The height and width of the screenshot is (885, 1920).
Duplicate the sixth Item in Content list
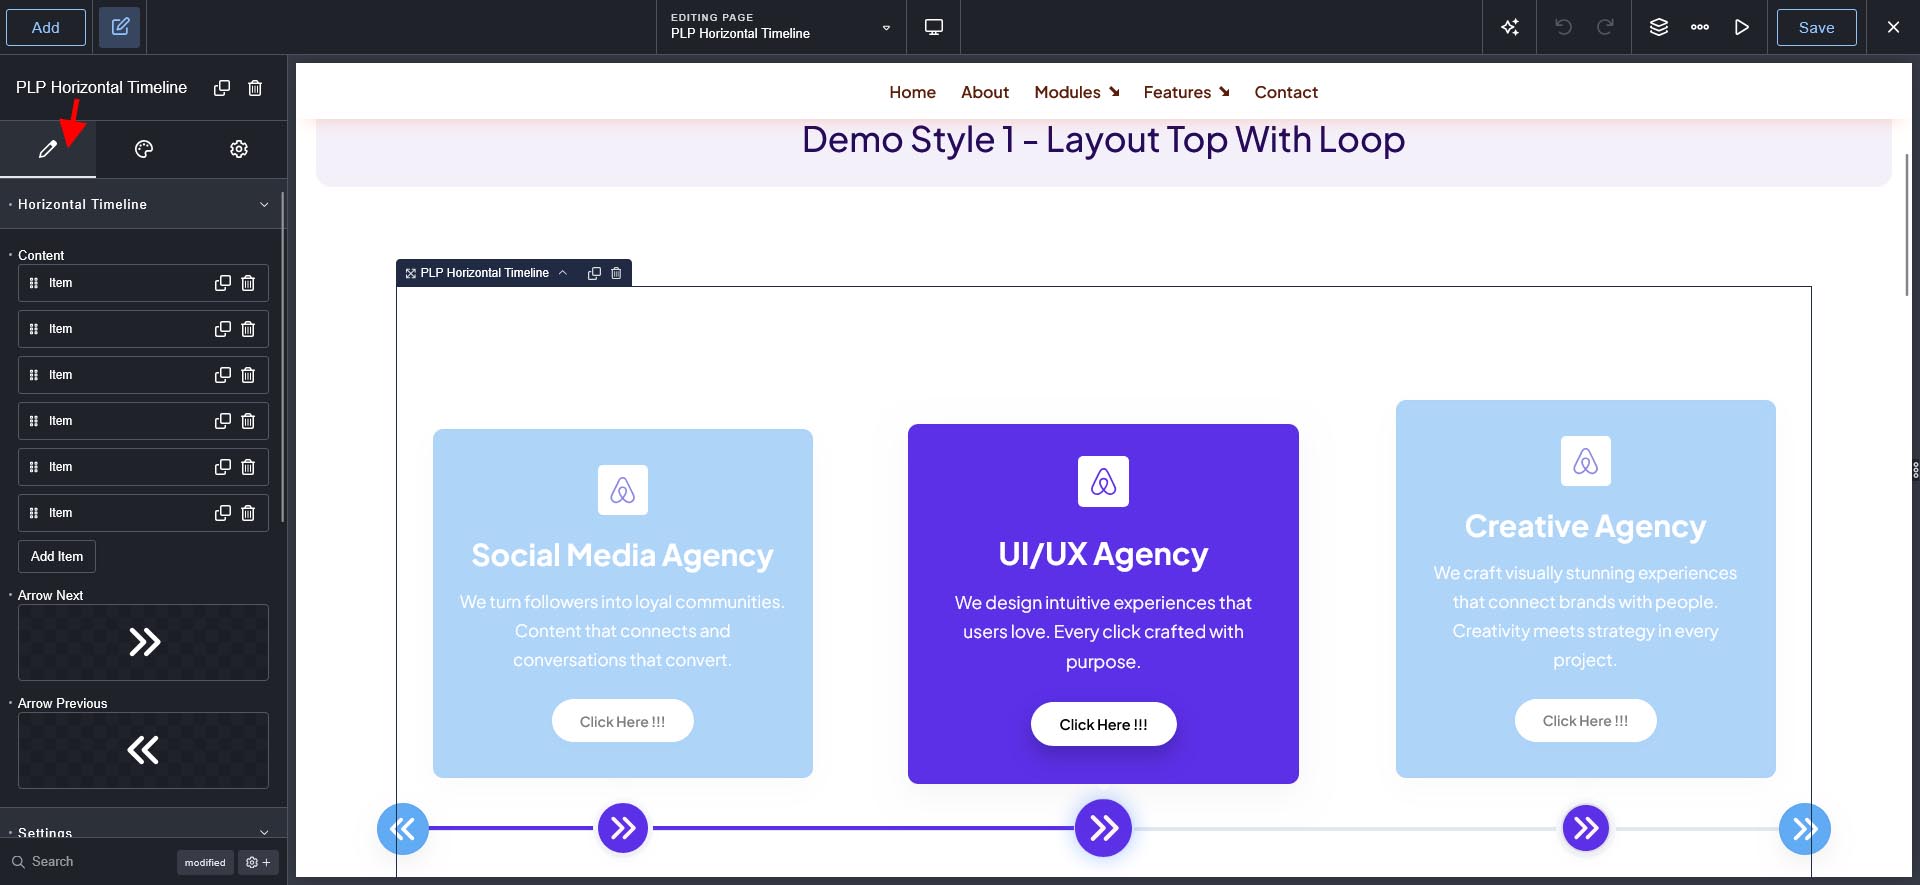click(223, 513)
